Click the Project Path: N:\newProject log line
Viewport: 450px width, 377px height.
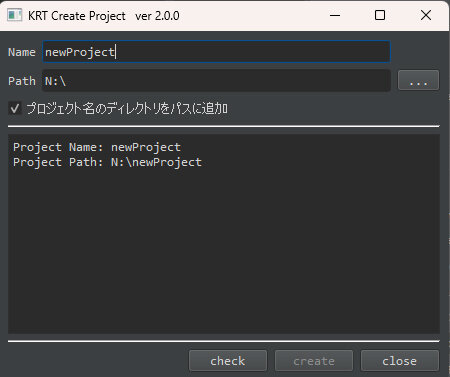click(107, 162)
